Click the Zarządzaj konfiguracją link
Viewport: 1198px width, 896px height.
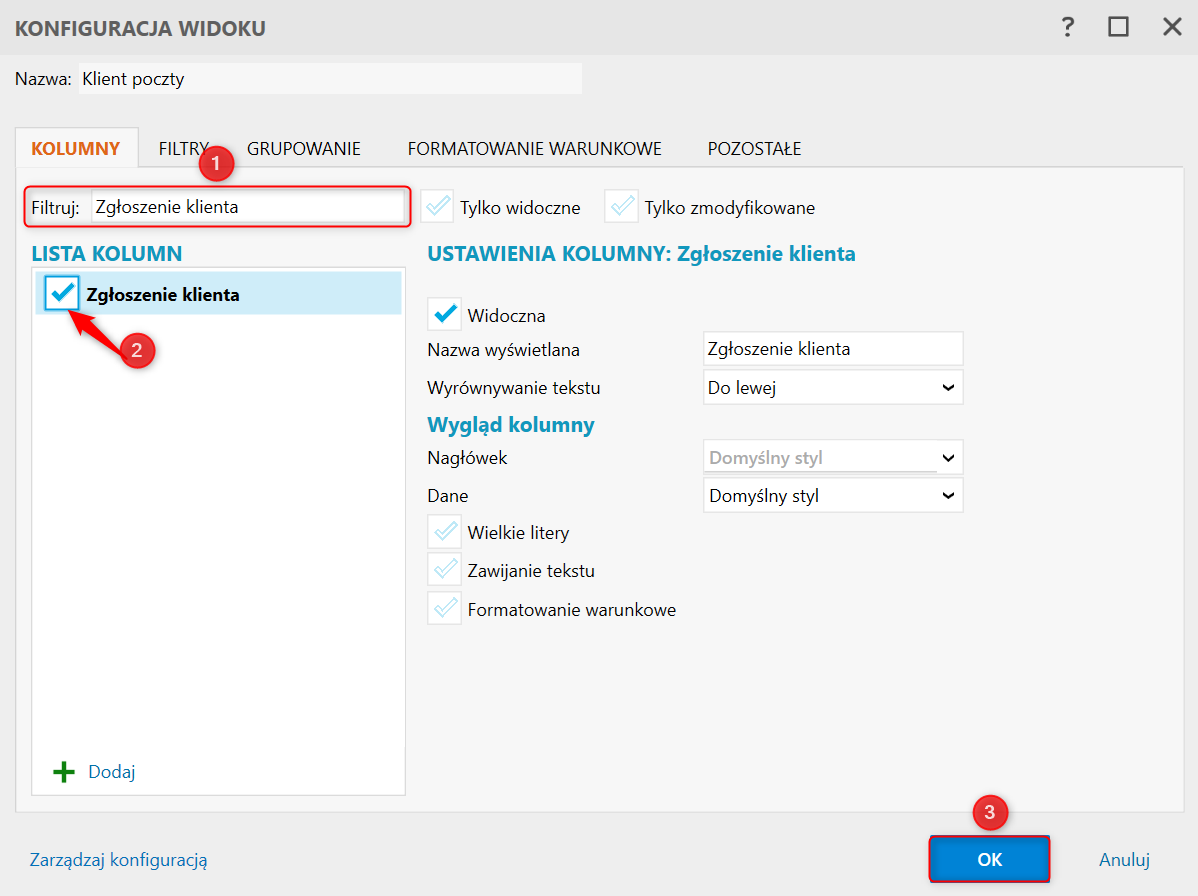(x=119, y=859)
